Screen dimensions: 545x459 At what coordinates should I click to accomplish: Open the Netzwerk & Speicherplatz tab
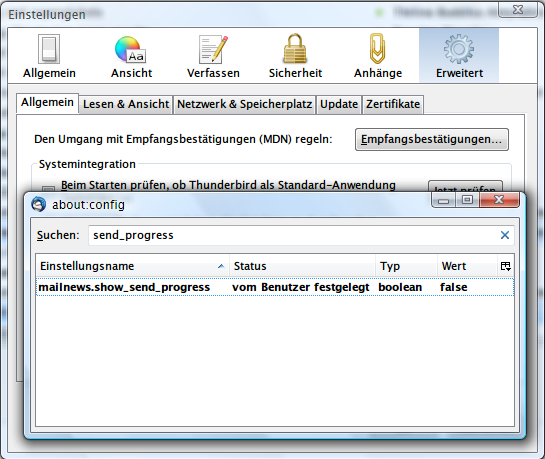(244, 104)
